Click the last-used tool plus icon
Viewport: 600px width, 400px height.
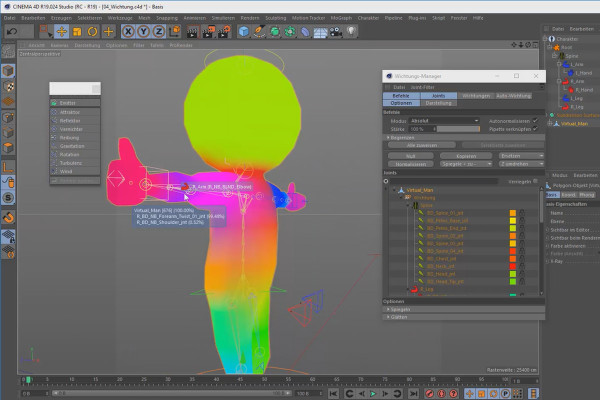pos(109,31)
